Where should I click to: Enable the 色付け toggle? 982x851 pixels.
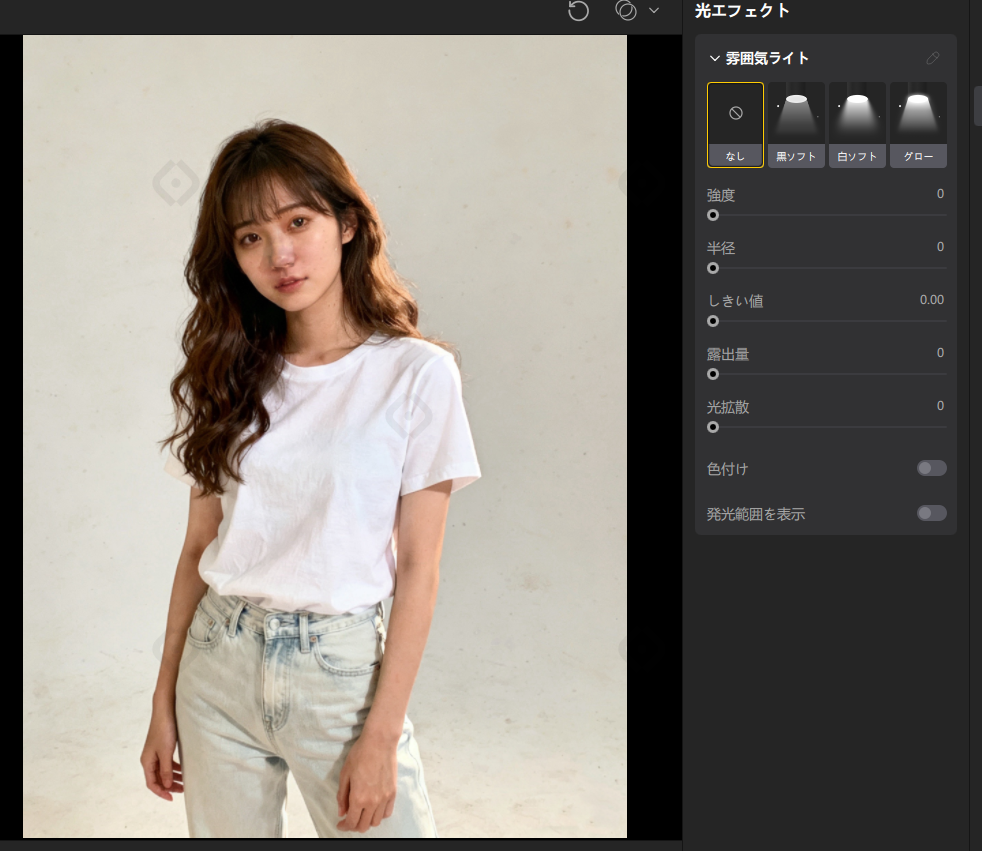point(932,468)
